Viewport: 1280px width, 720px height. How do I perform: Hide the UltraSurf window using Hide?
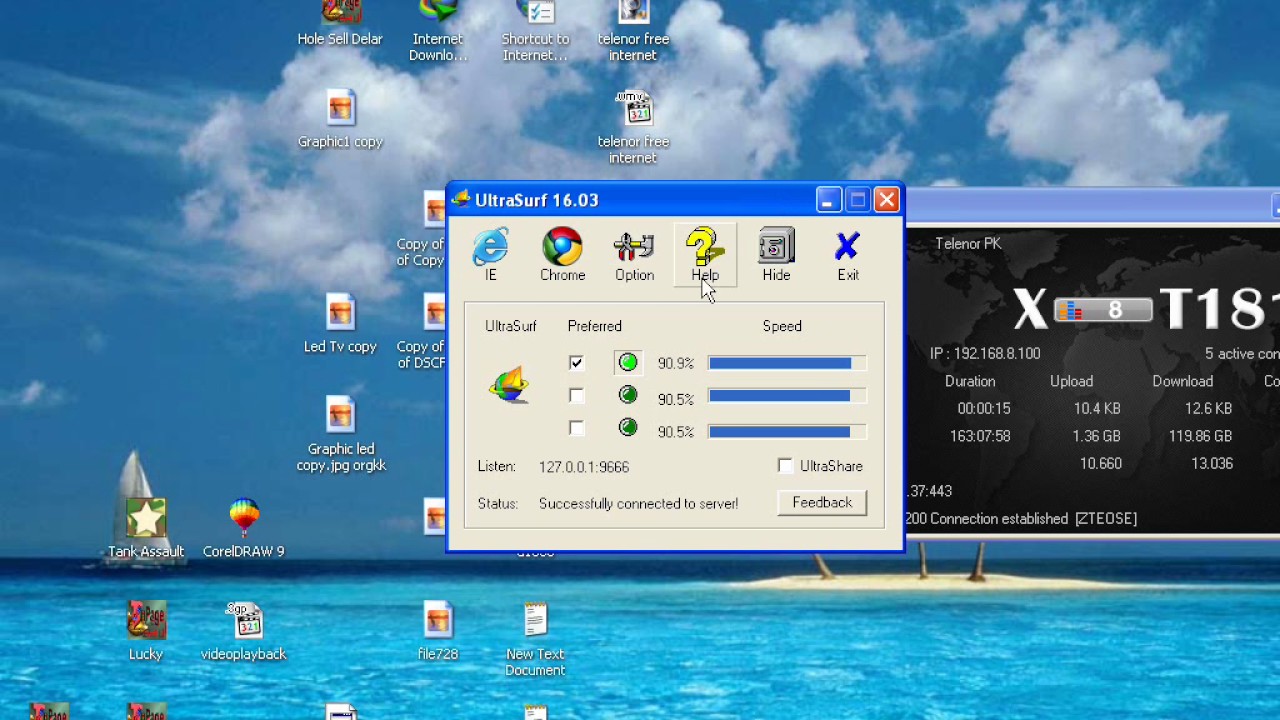[776, 255]
